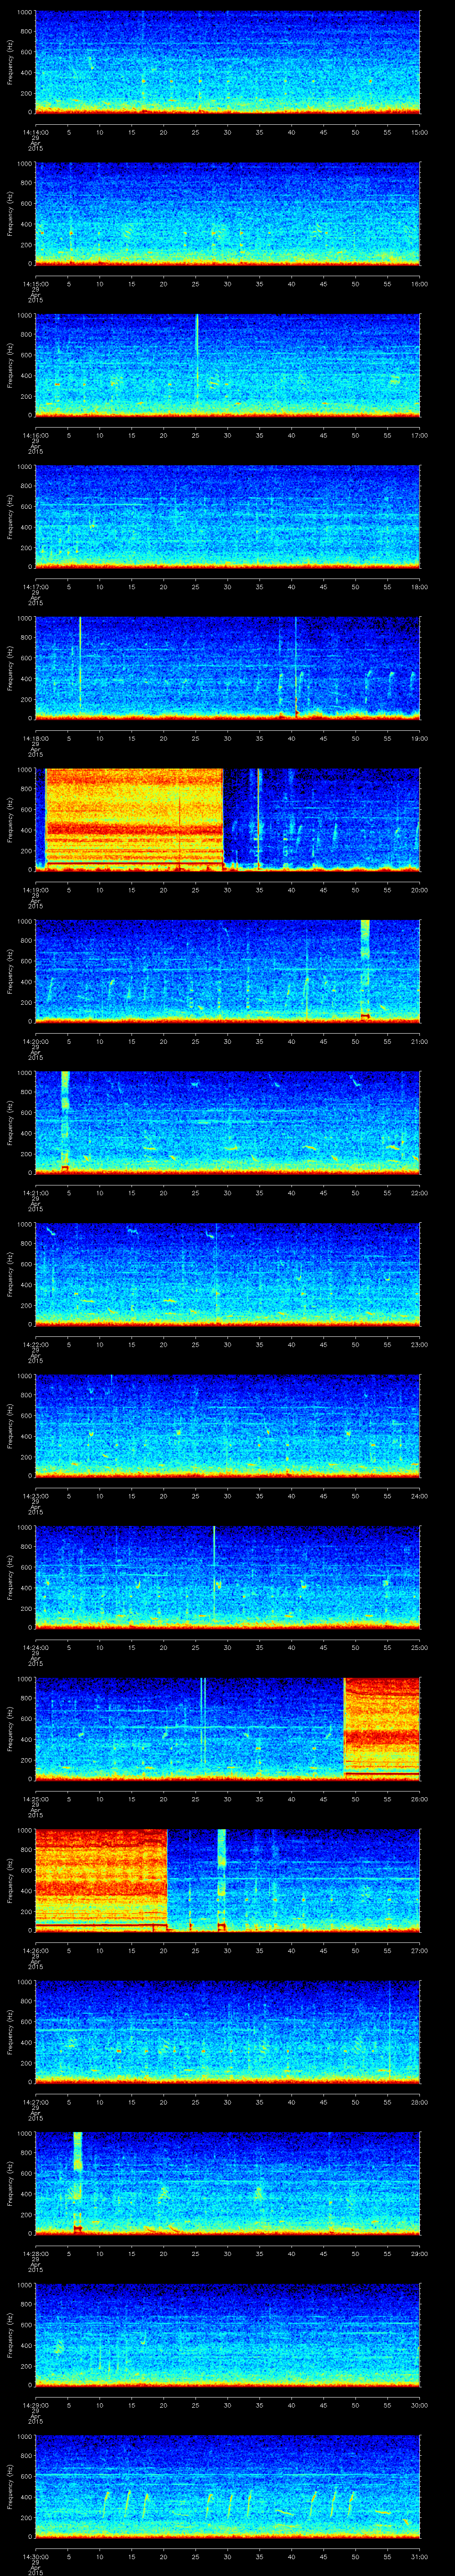
Task: Click the green column near 51 seconds in the 14:20:00 panel
Action: pyautogui.click(x=365, y=970)
